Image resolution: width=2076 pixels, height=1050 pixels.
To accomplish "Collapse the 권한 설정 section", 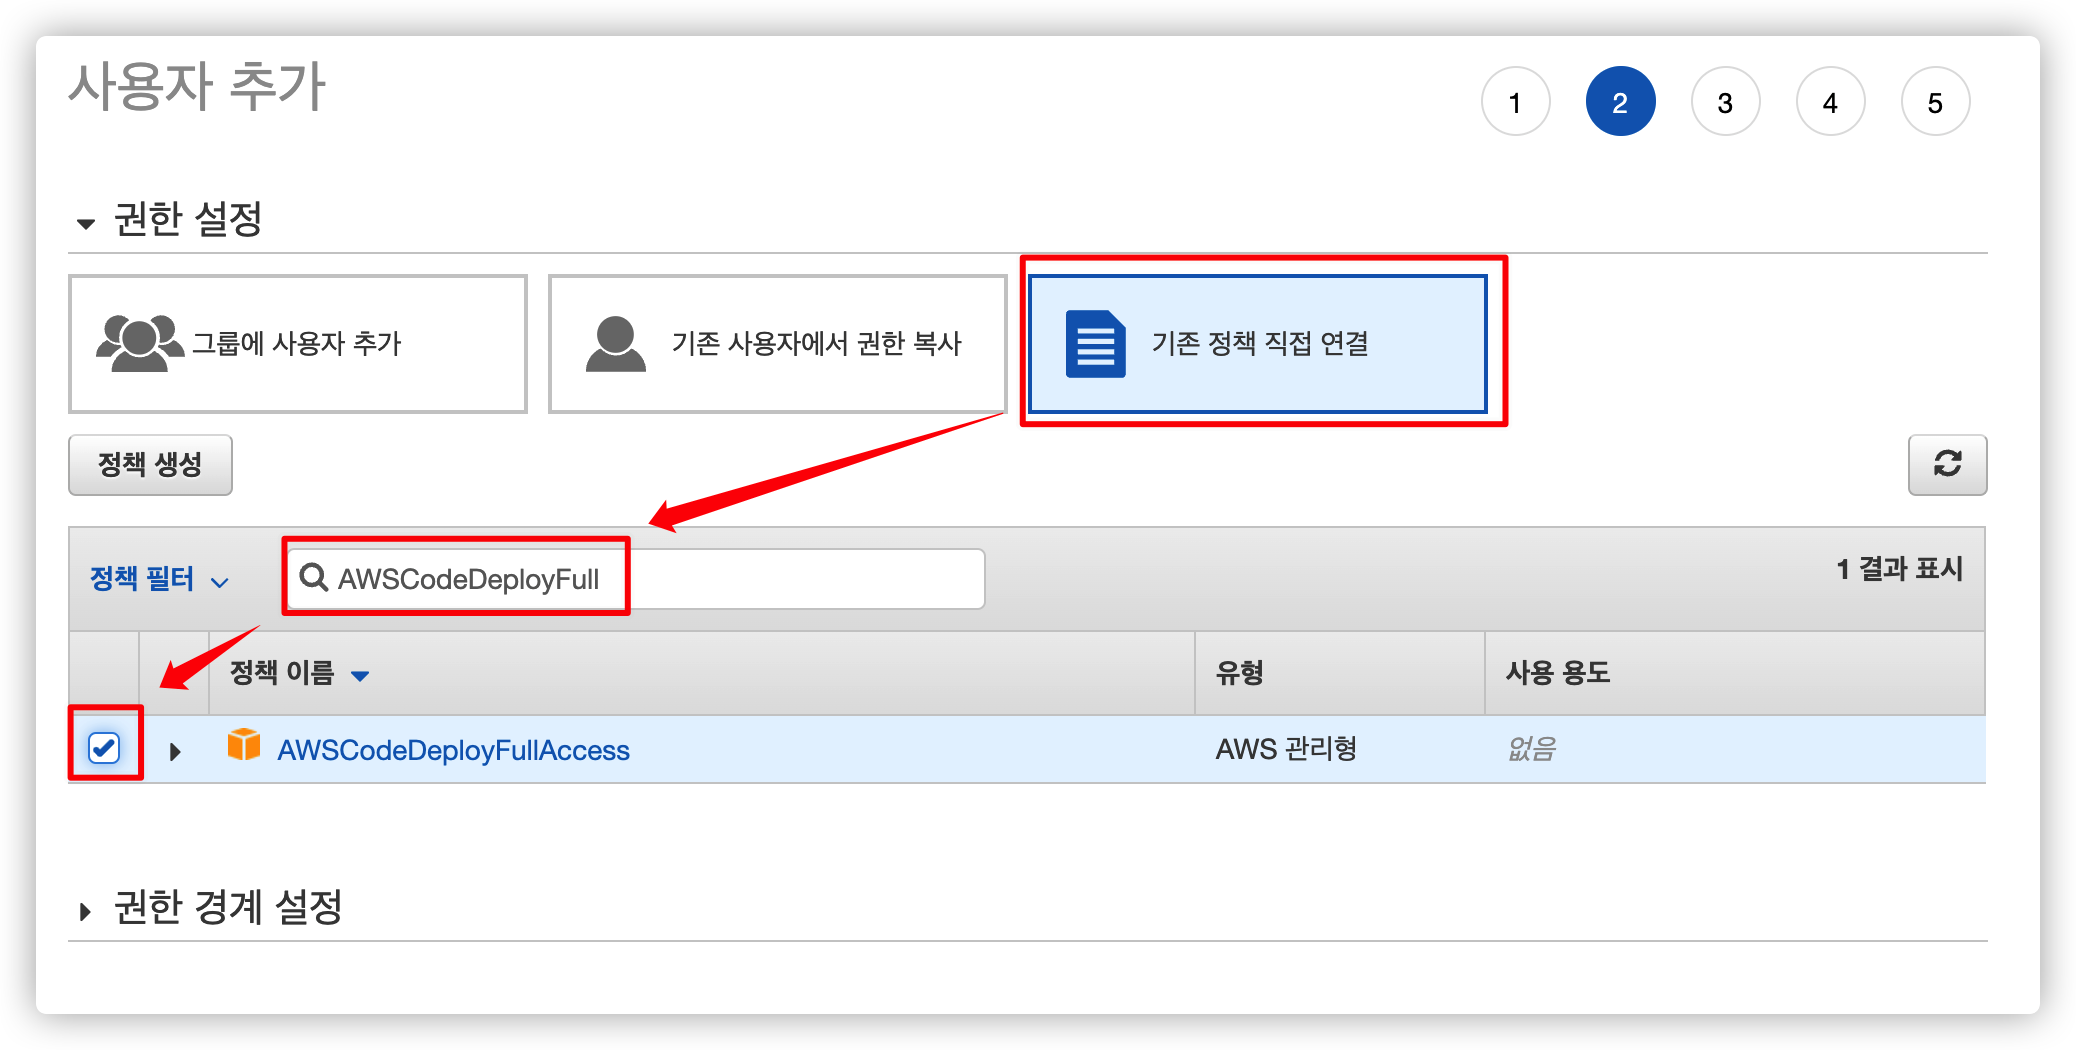I will (x=86, y=223).
